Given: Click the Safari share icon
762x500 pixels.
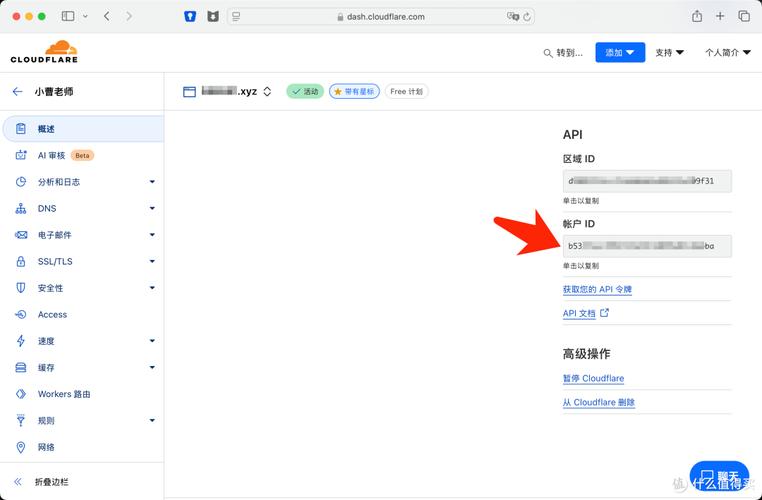Looking at the screenshot, I should (697, 17).
